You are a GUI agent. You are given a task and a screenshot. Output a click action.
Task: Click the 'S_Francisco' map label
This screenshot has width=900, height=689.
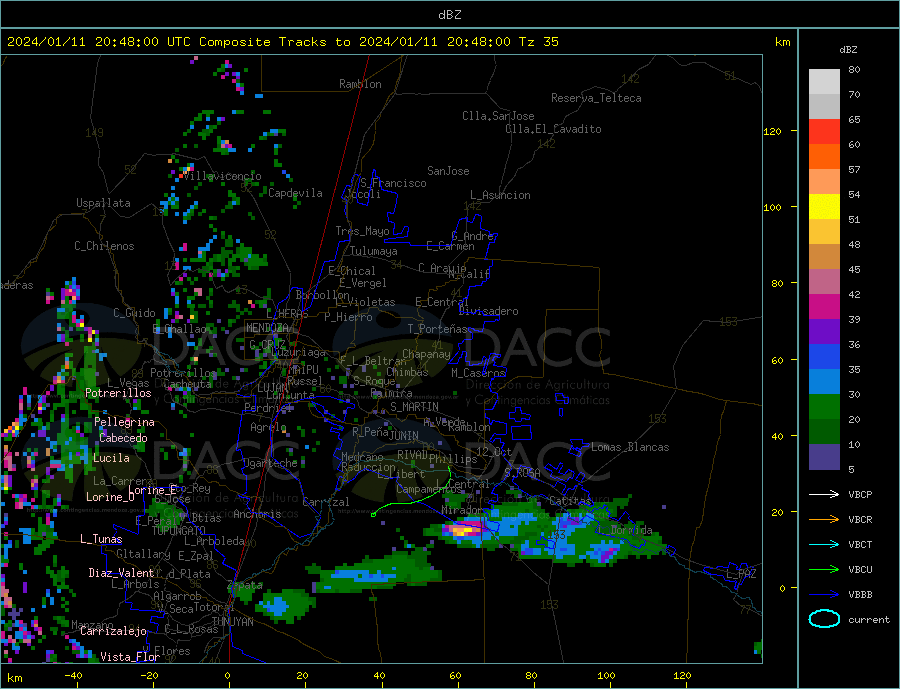tap(393, 183)
